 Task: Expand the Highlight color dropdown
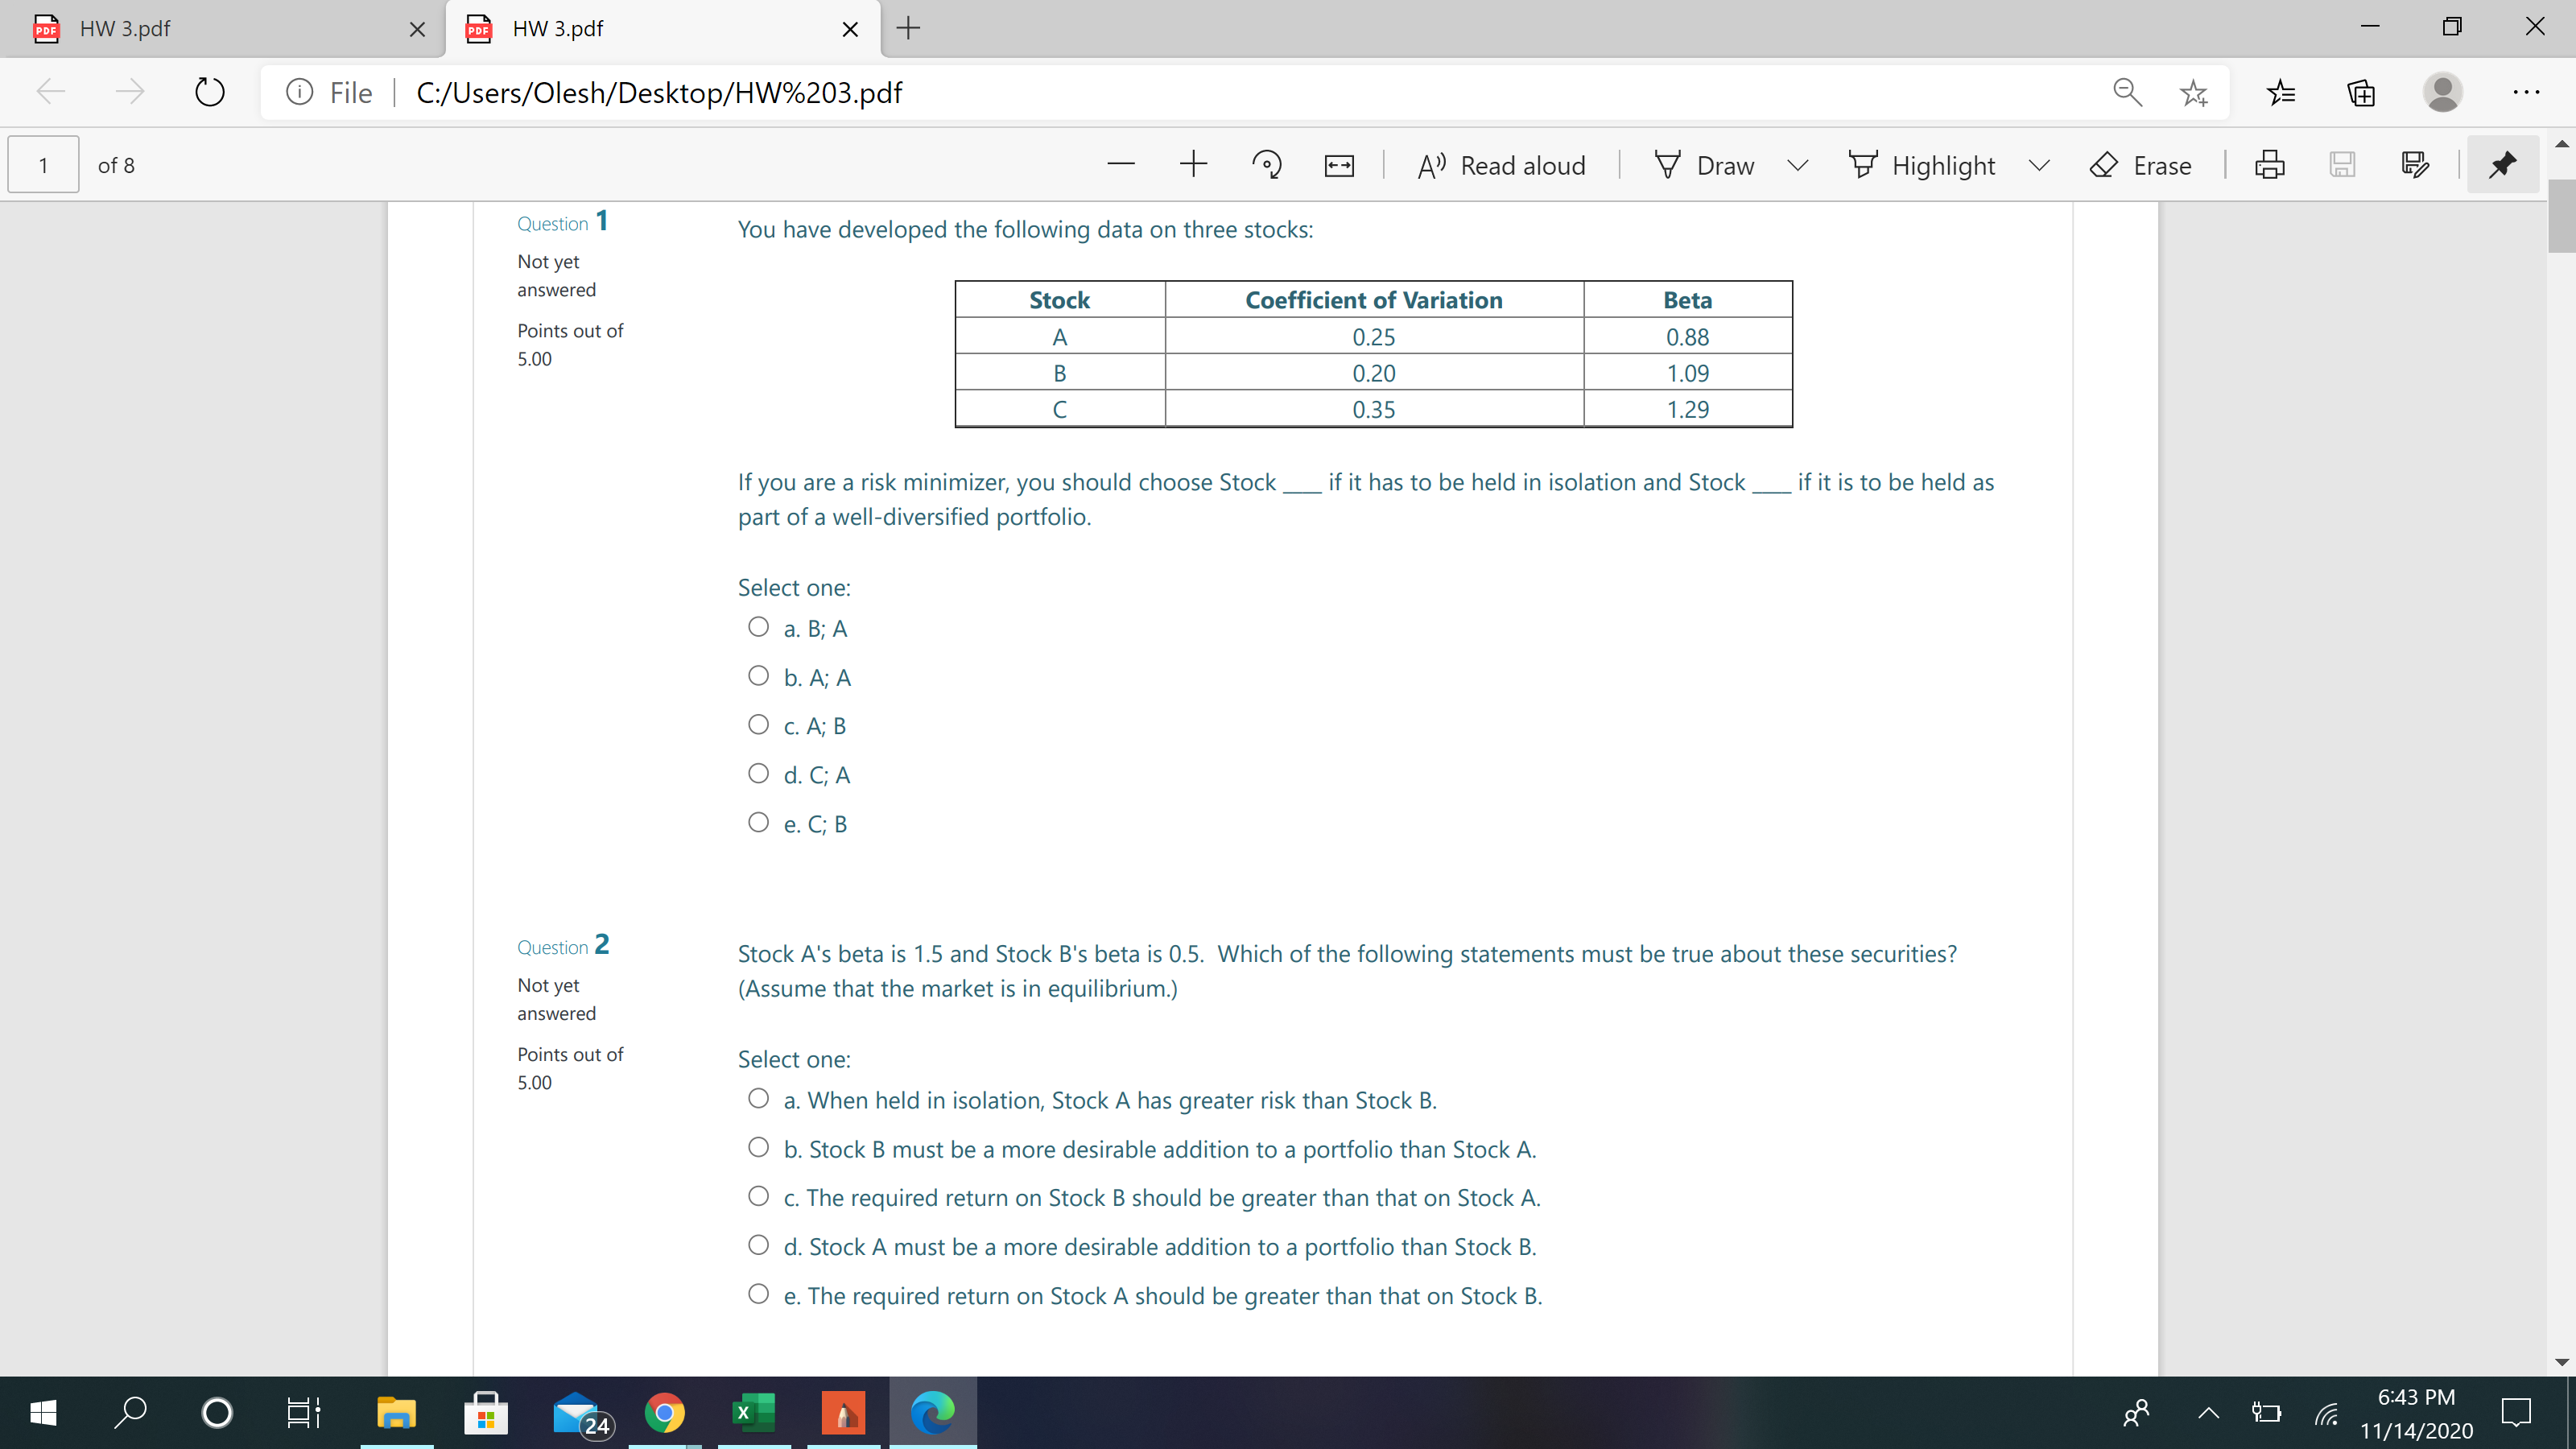pyautogui.click(x=2040, y=164)
